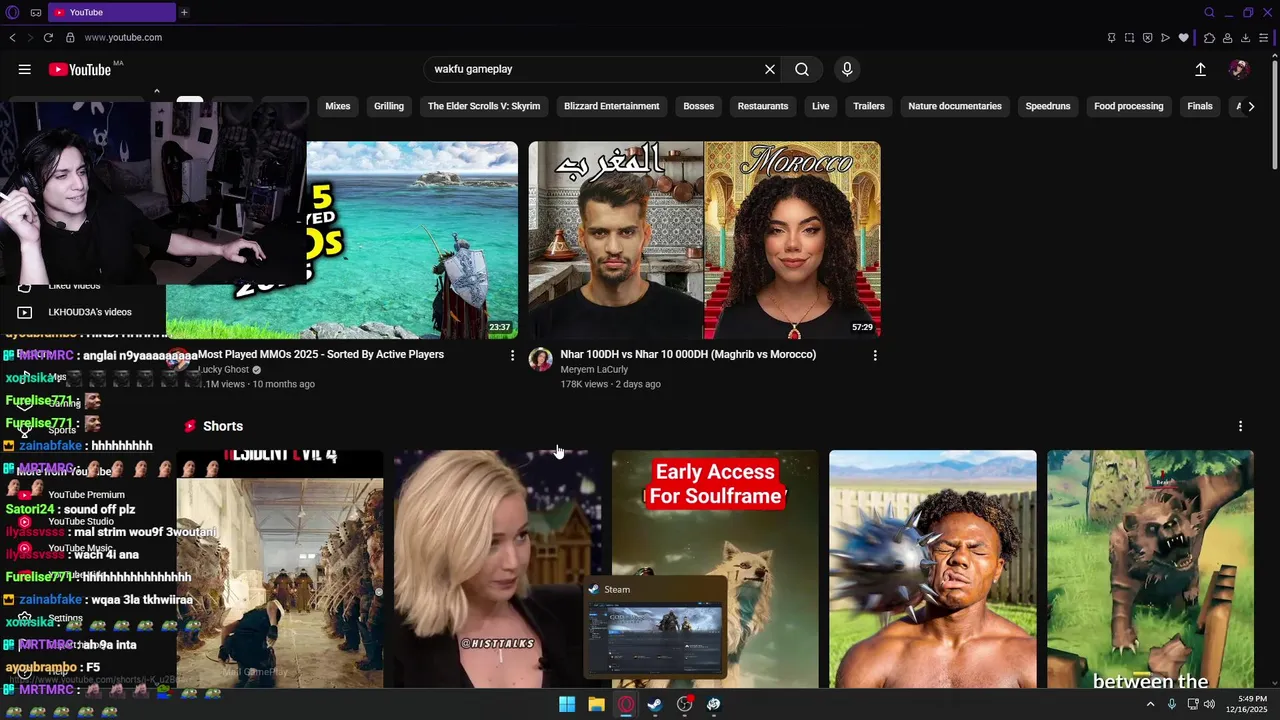The height and width of the screenshot is (720, 1280).
Task: Select the Trailers filter chip
Action: (869, 106)
